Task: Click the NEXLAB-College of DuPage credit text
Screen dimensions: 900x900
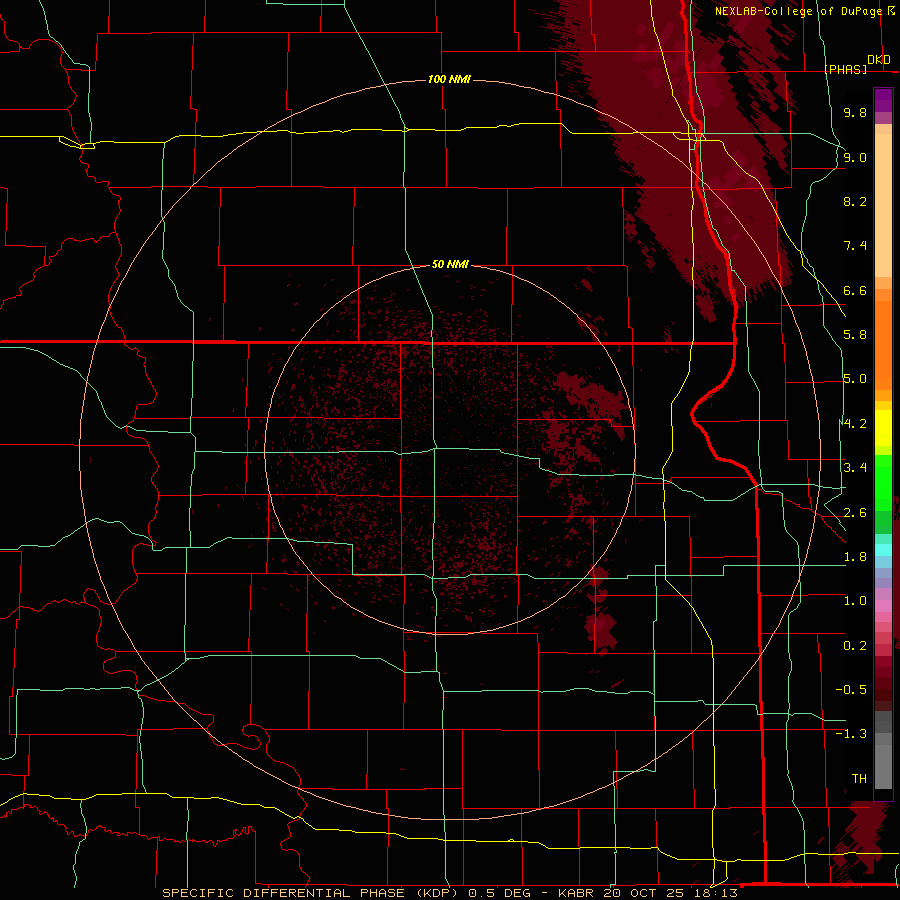Action: [798, 11]
